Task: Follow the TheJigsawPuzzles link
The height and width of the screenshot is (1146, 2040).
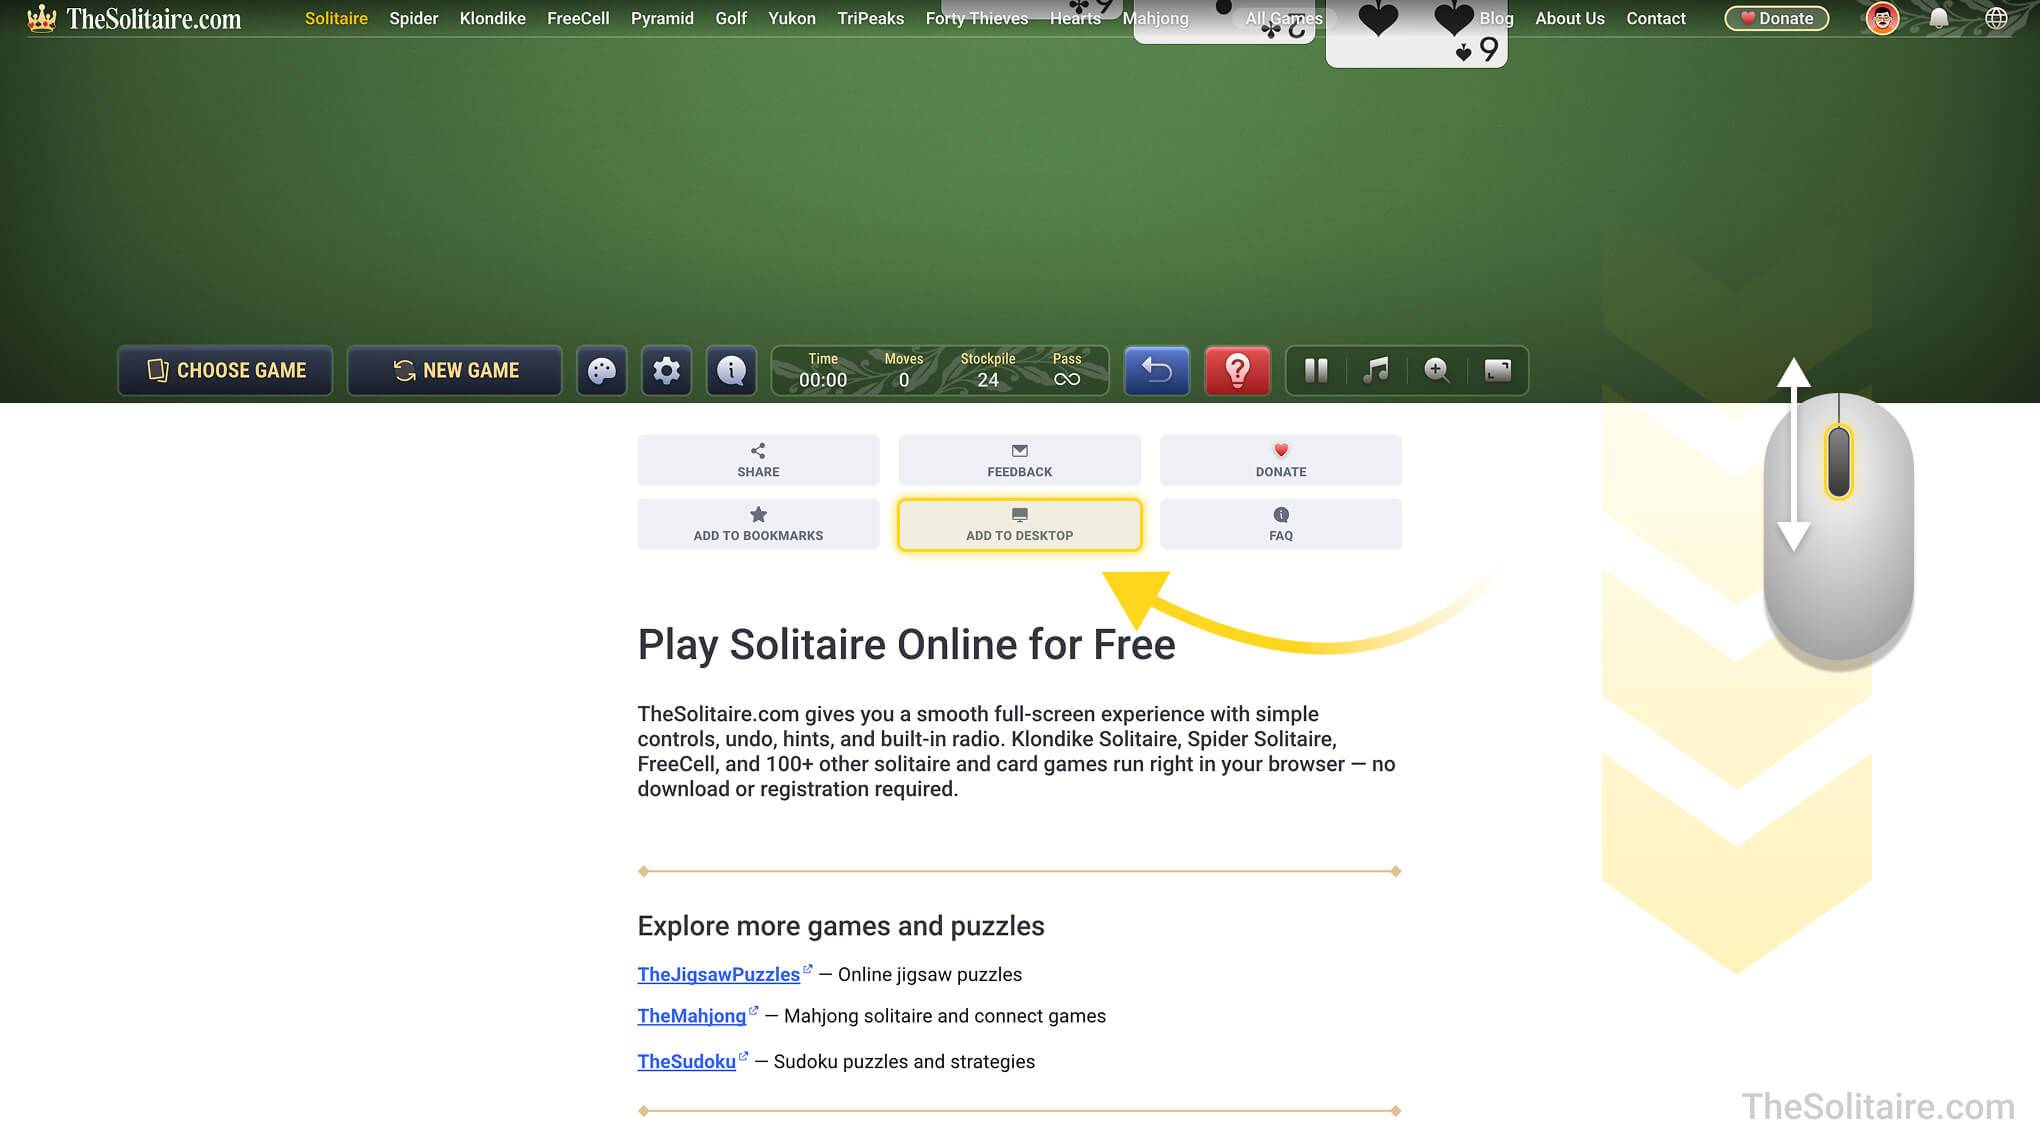Action: [719, 975]
